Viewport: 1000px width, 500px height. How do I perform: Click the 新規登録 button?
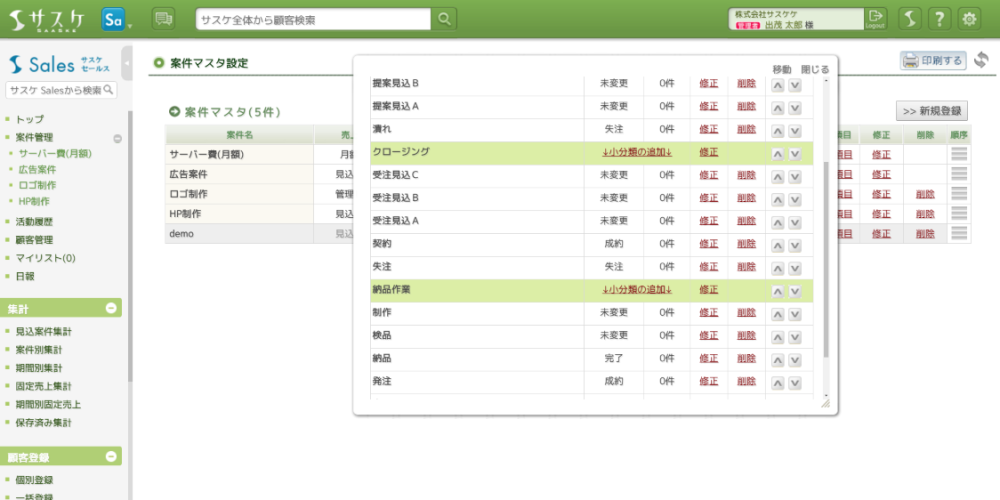[932, 111]
